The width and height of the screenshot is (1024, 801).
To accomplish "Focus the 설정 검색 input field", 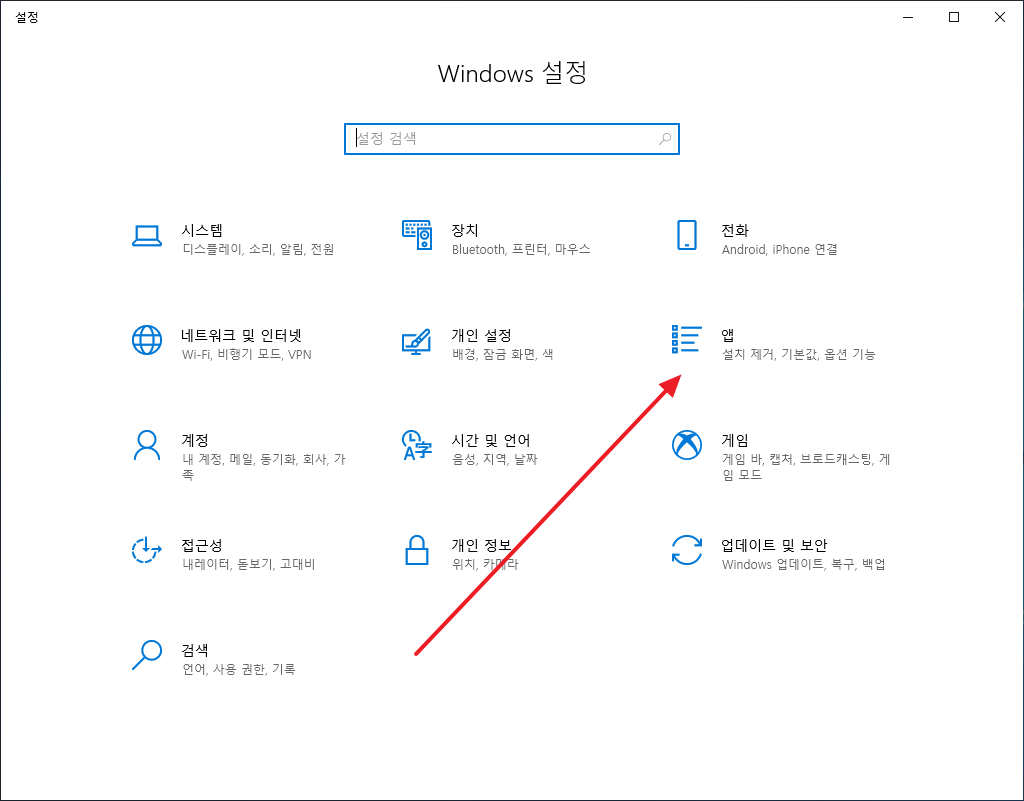I will point(511,138).
